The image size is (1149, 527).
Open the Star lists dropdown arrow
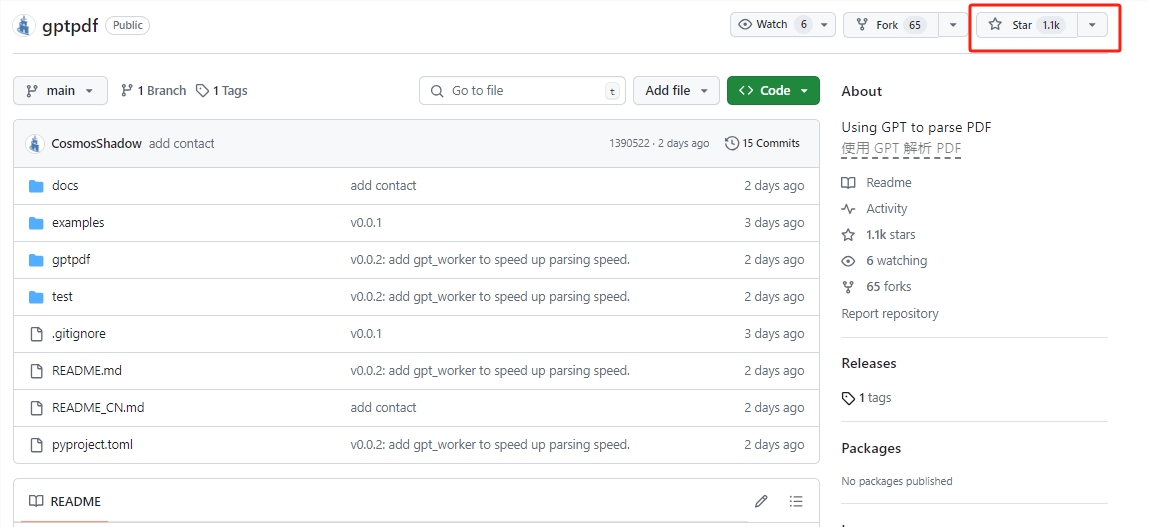[1093, 25]
